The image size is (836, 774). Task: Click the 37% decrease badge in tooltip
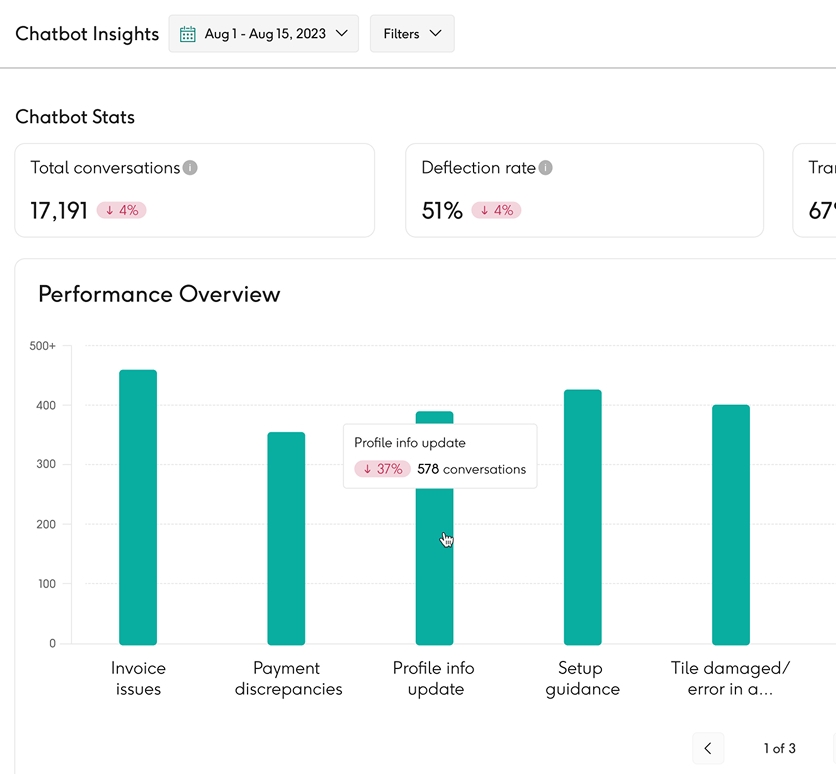click(382, 469)
